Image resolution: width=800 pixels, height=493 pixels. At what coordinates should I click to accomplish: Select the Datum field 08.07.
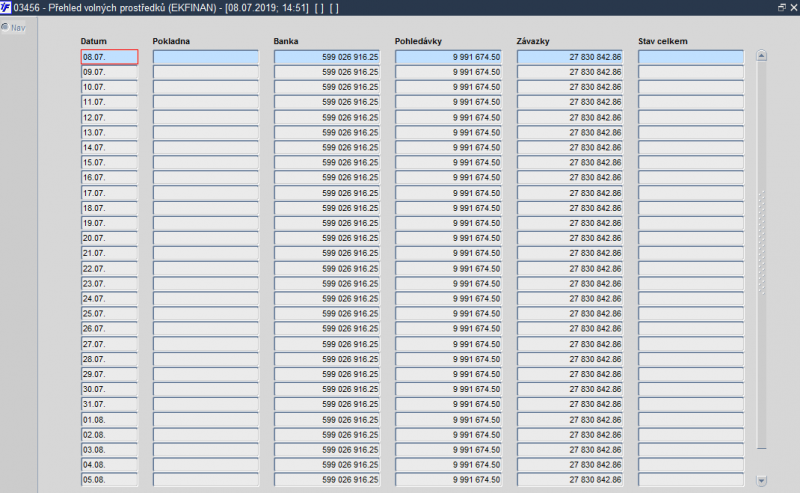(x=109, y=57)
